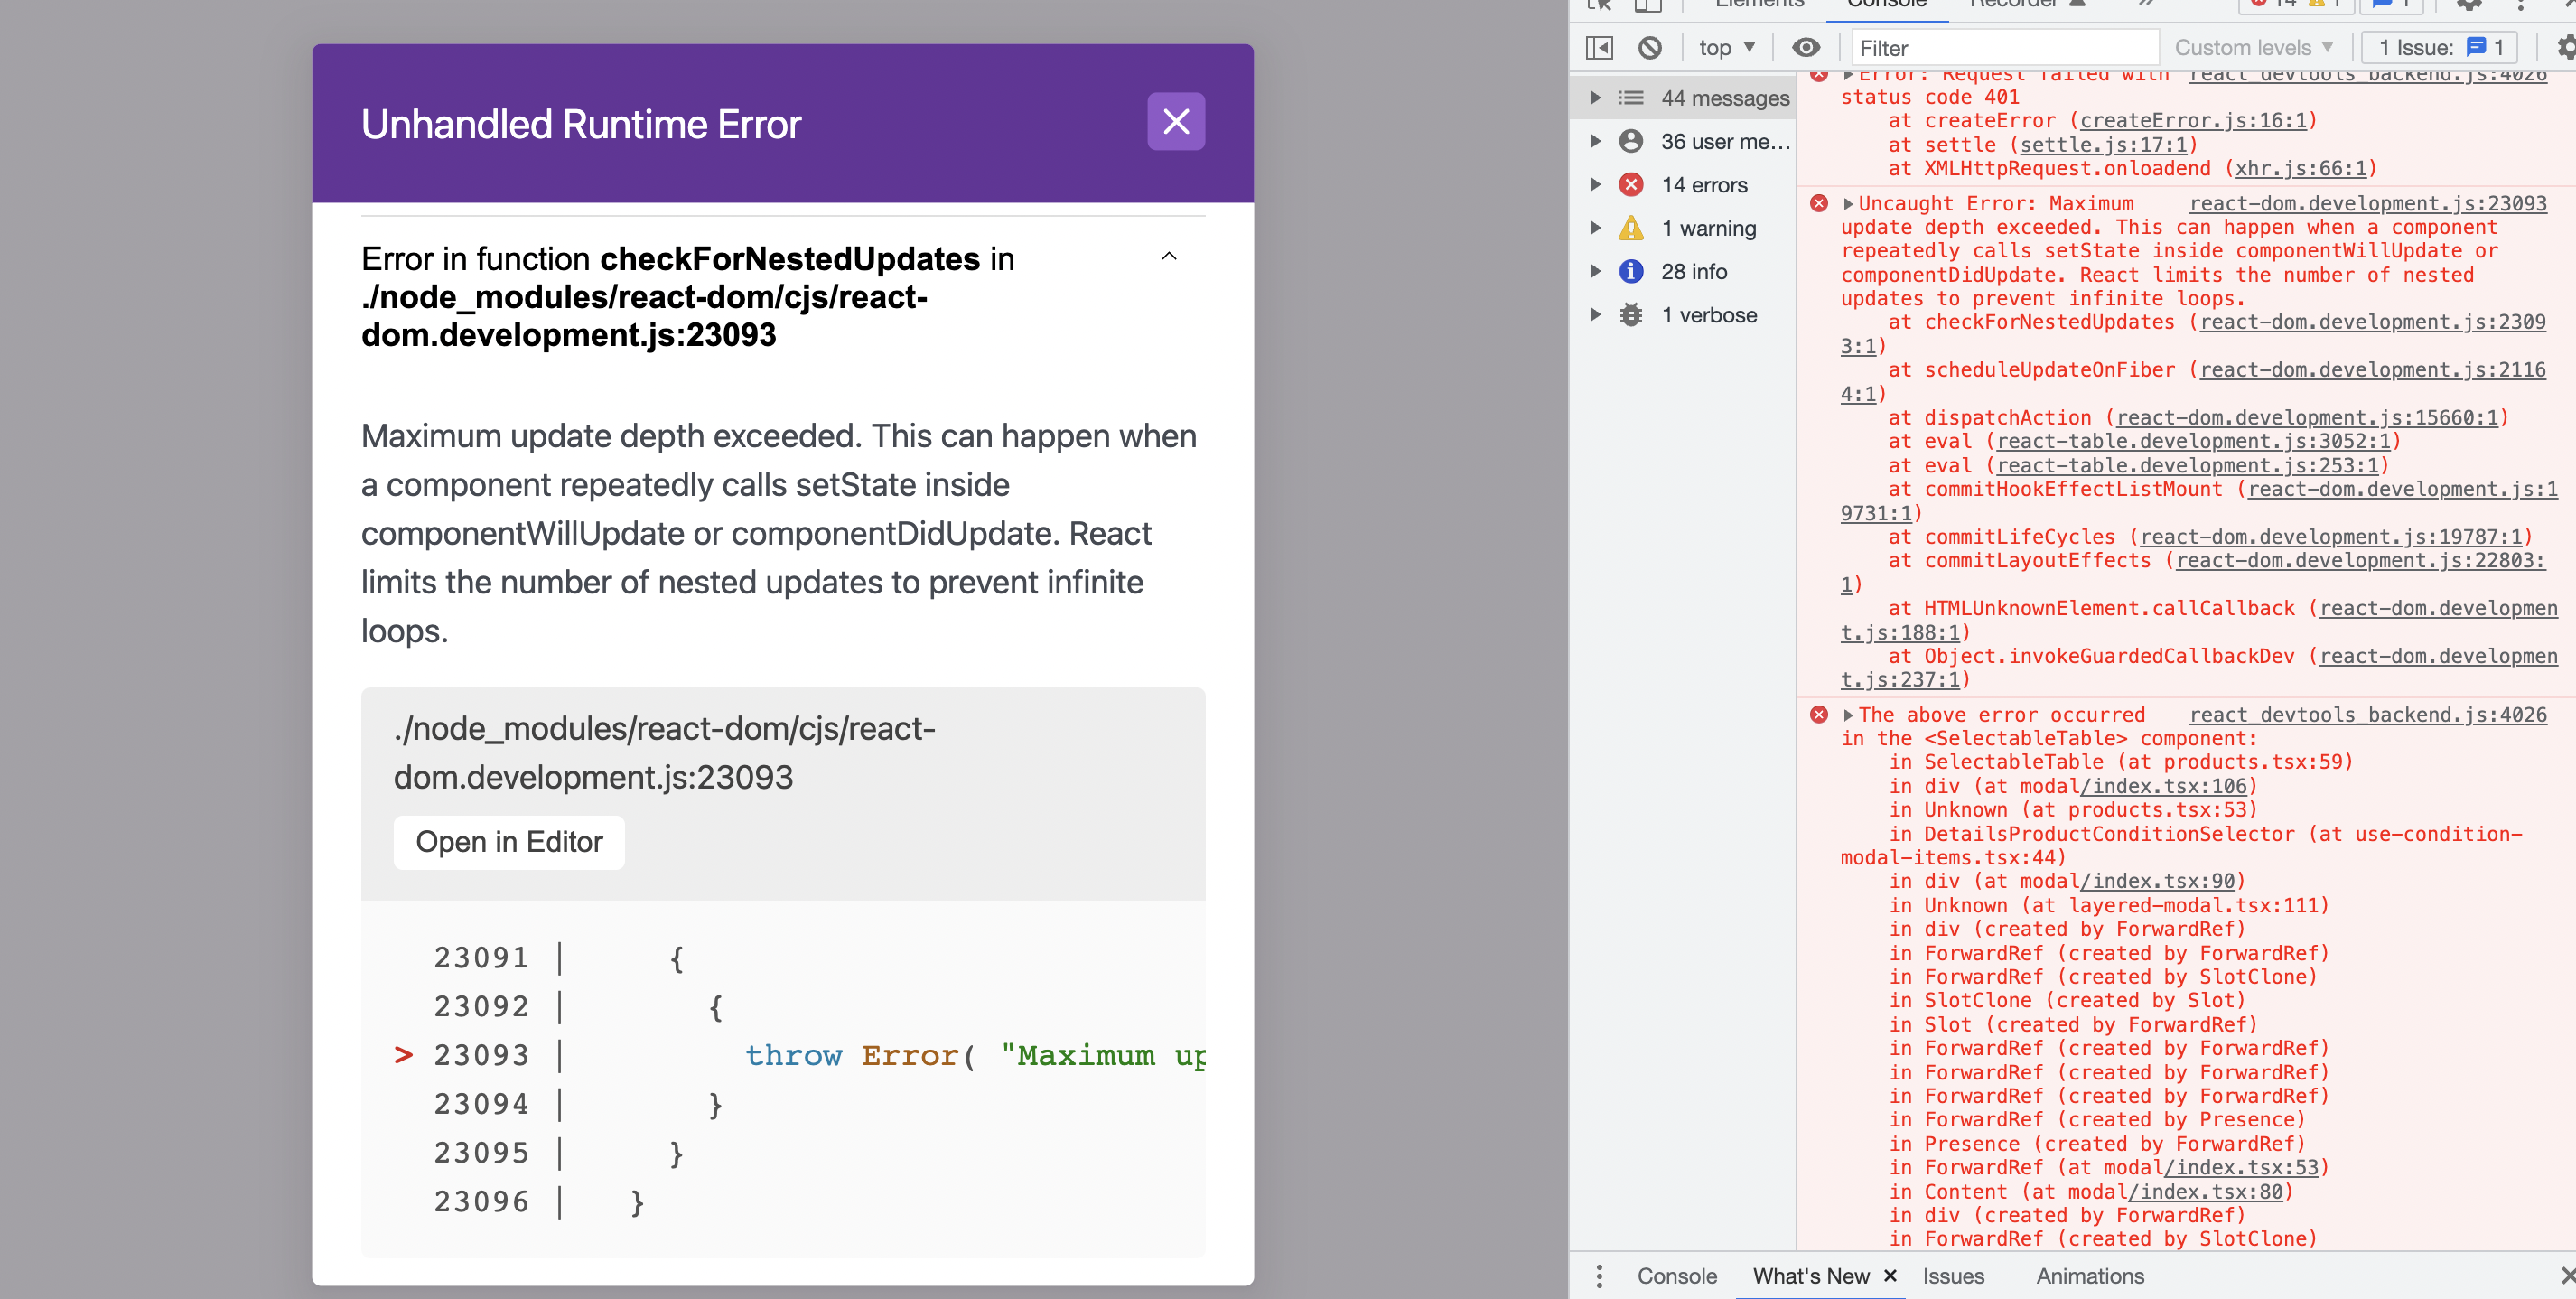The image size is (2576, 1299).
Task: Expand the 44 messages group
Action: (x=1596, y=98)
